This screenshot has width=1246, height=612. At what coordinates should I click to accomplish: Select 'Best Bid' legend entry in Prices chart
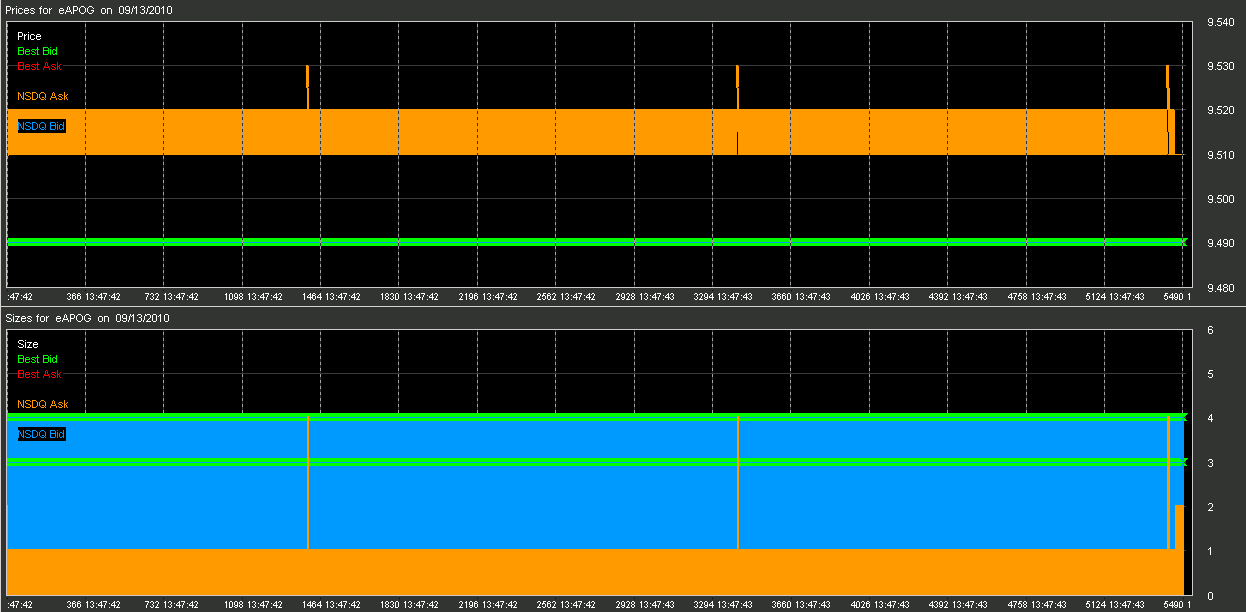[x=37, y=51]
